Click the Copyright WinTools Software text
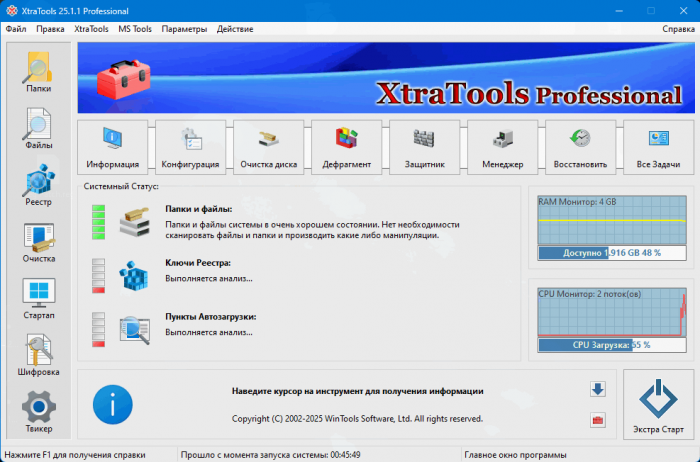 coord(357,419)
